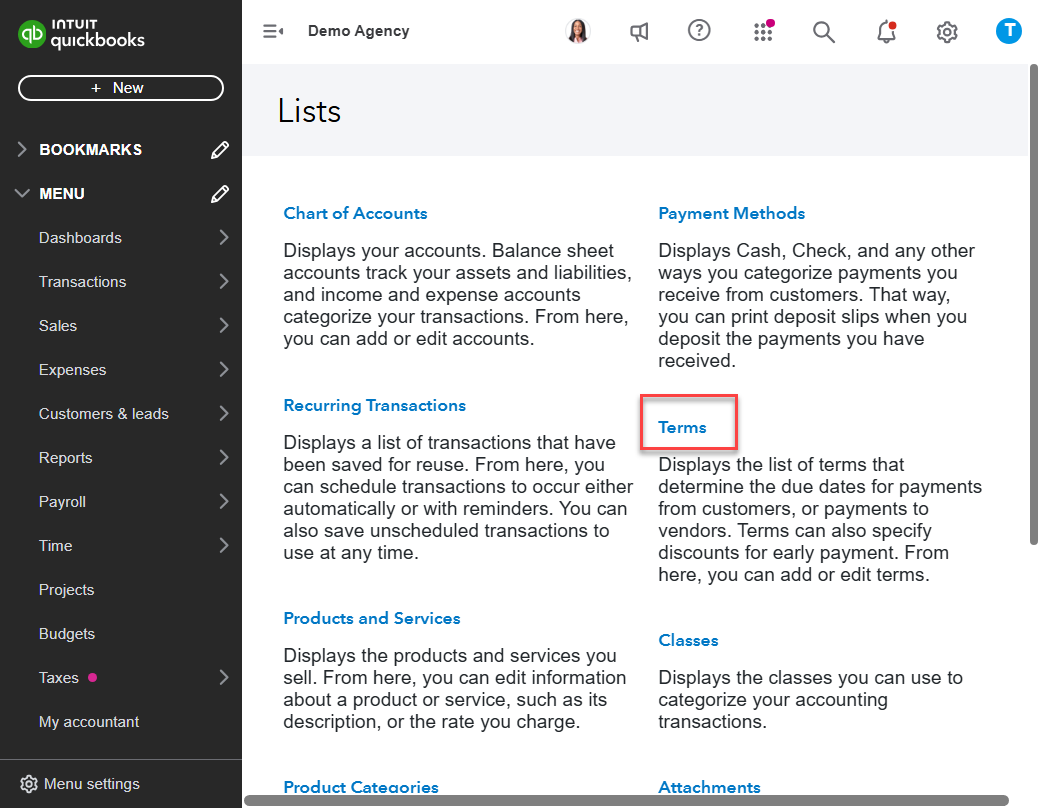The image size is (1040, 808).
Task: Collapse the MENU section chevron
Action: [x=22, y=193]
